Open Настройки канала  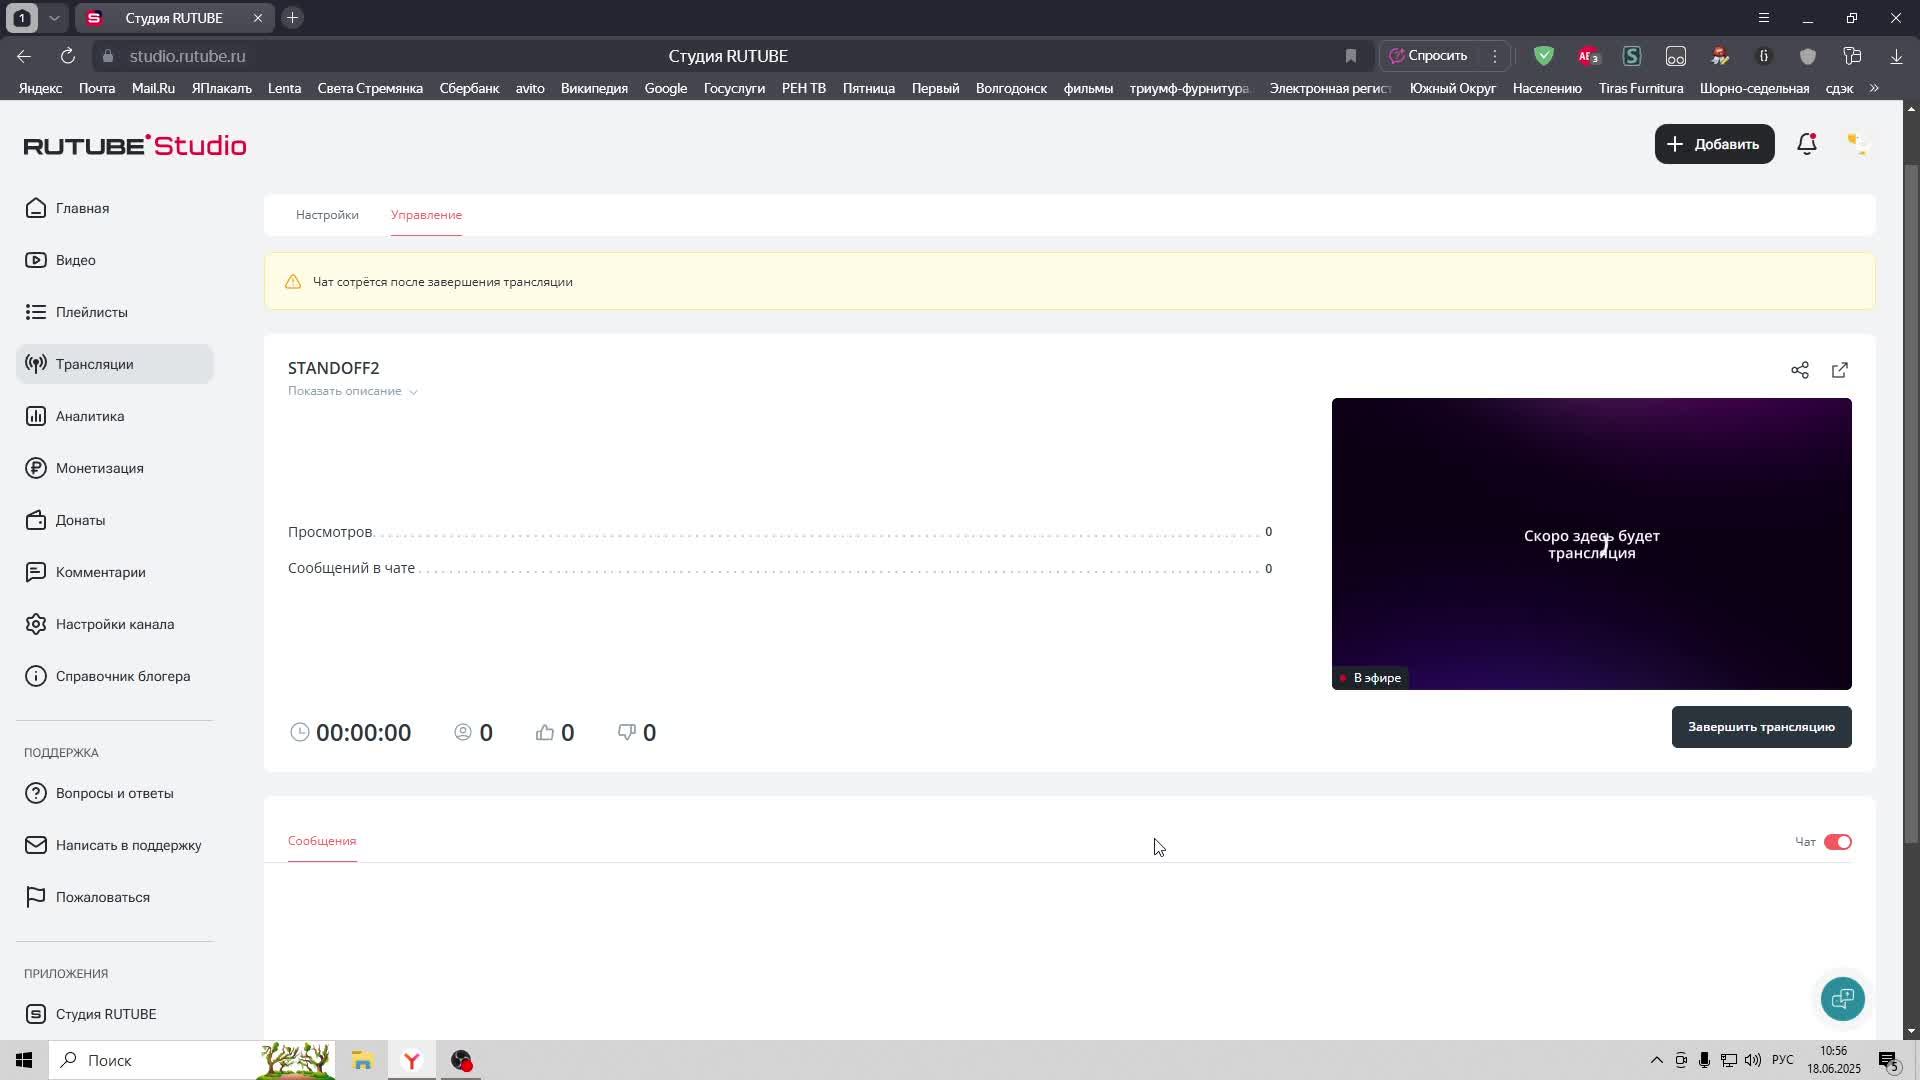pyautogui.click(x=114, y=624)
